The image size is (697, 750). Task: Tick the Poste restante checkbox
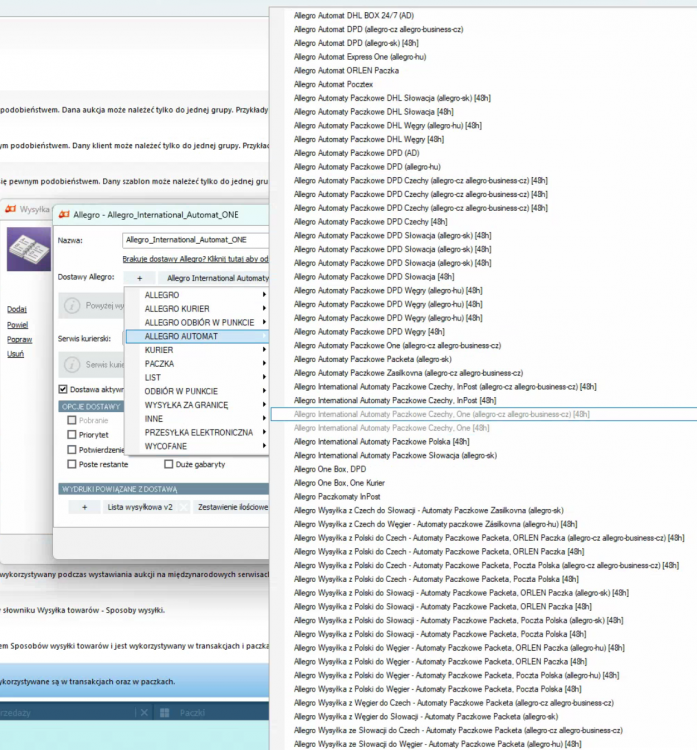click(72, 464)
